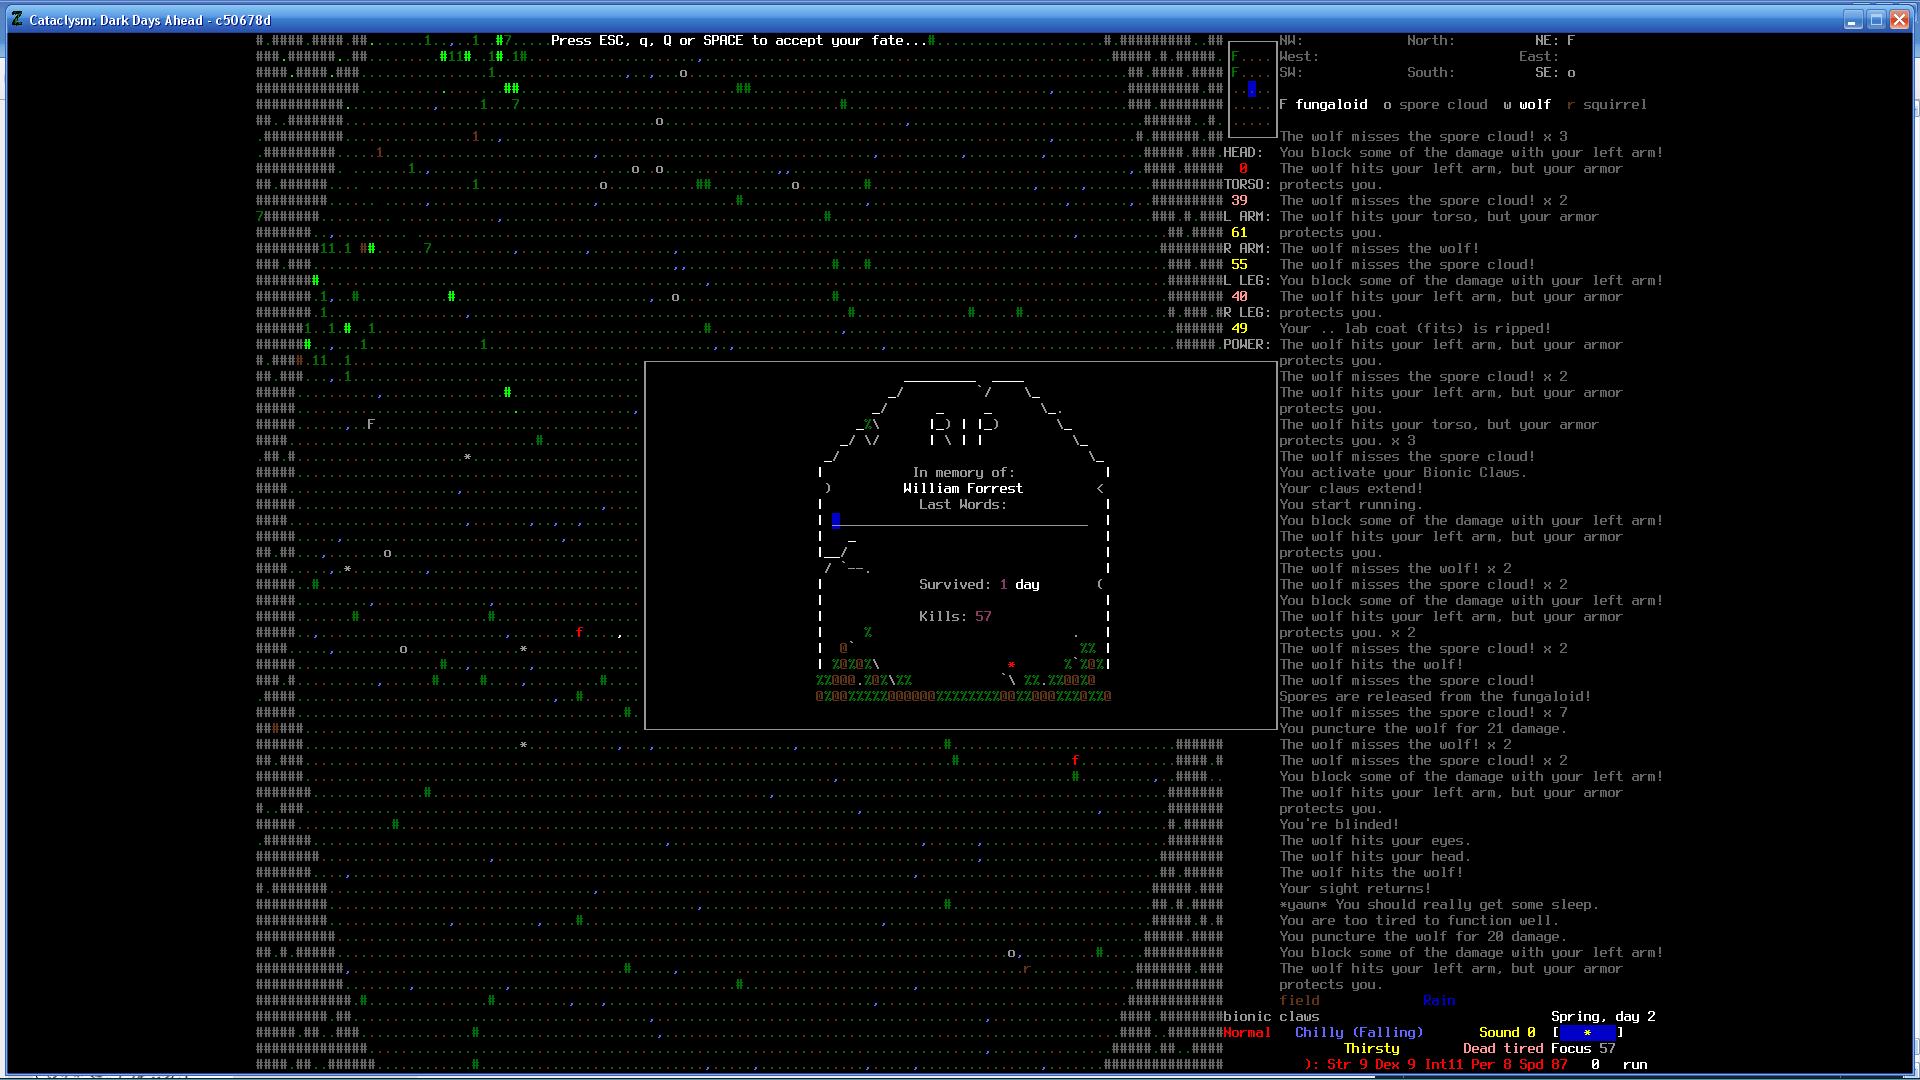Click the William Forrest name on tombstone

click(x=962, y=489)
